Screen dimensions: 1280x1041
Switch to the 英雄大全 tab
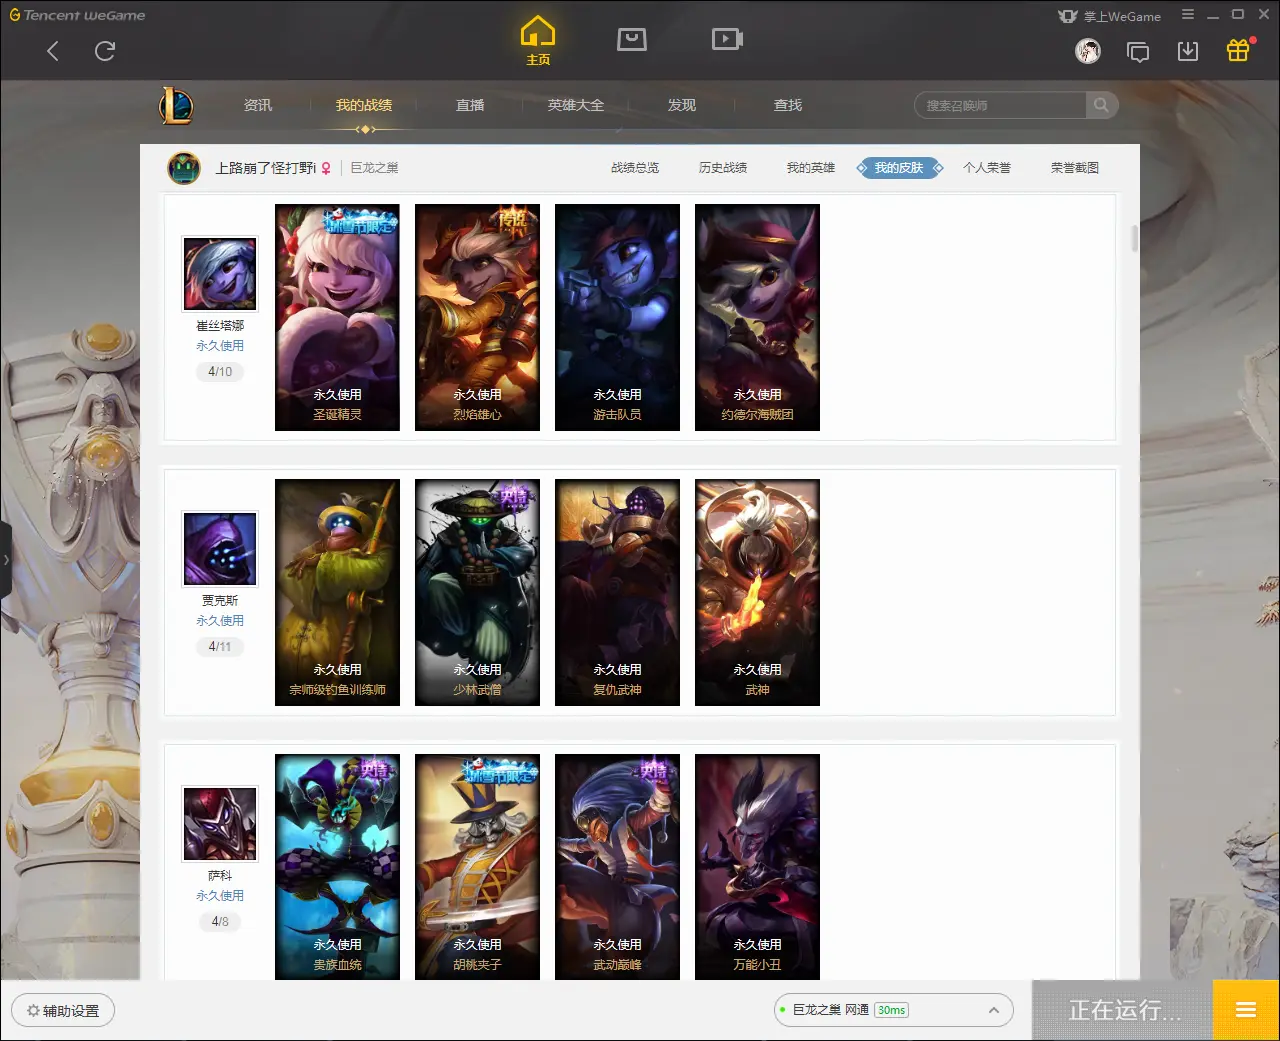click(x=576, y=105)
